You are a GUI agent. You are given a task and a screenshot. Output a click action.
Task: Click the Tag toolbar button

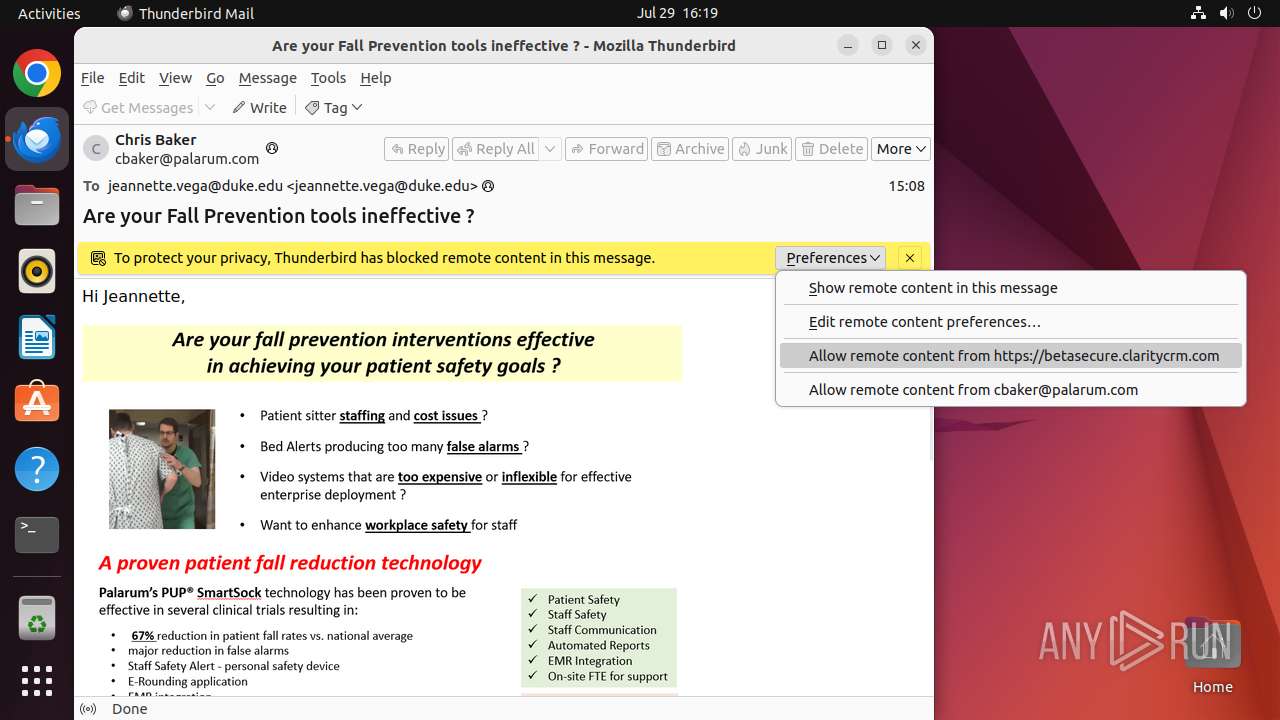(334, 107)
